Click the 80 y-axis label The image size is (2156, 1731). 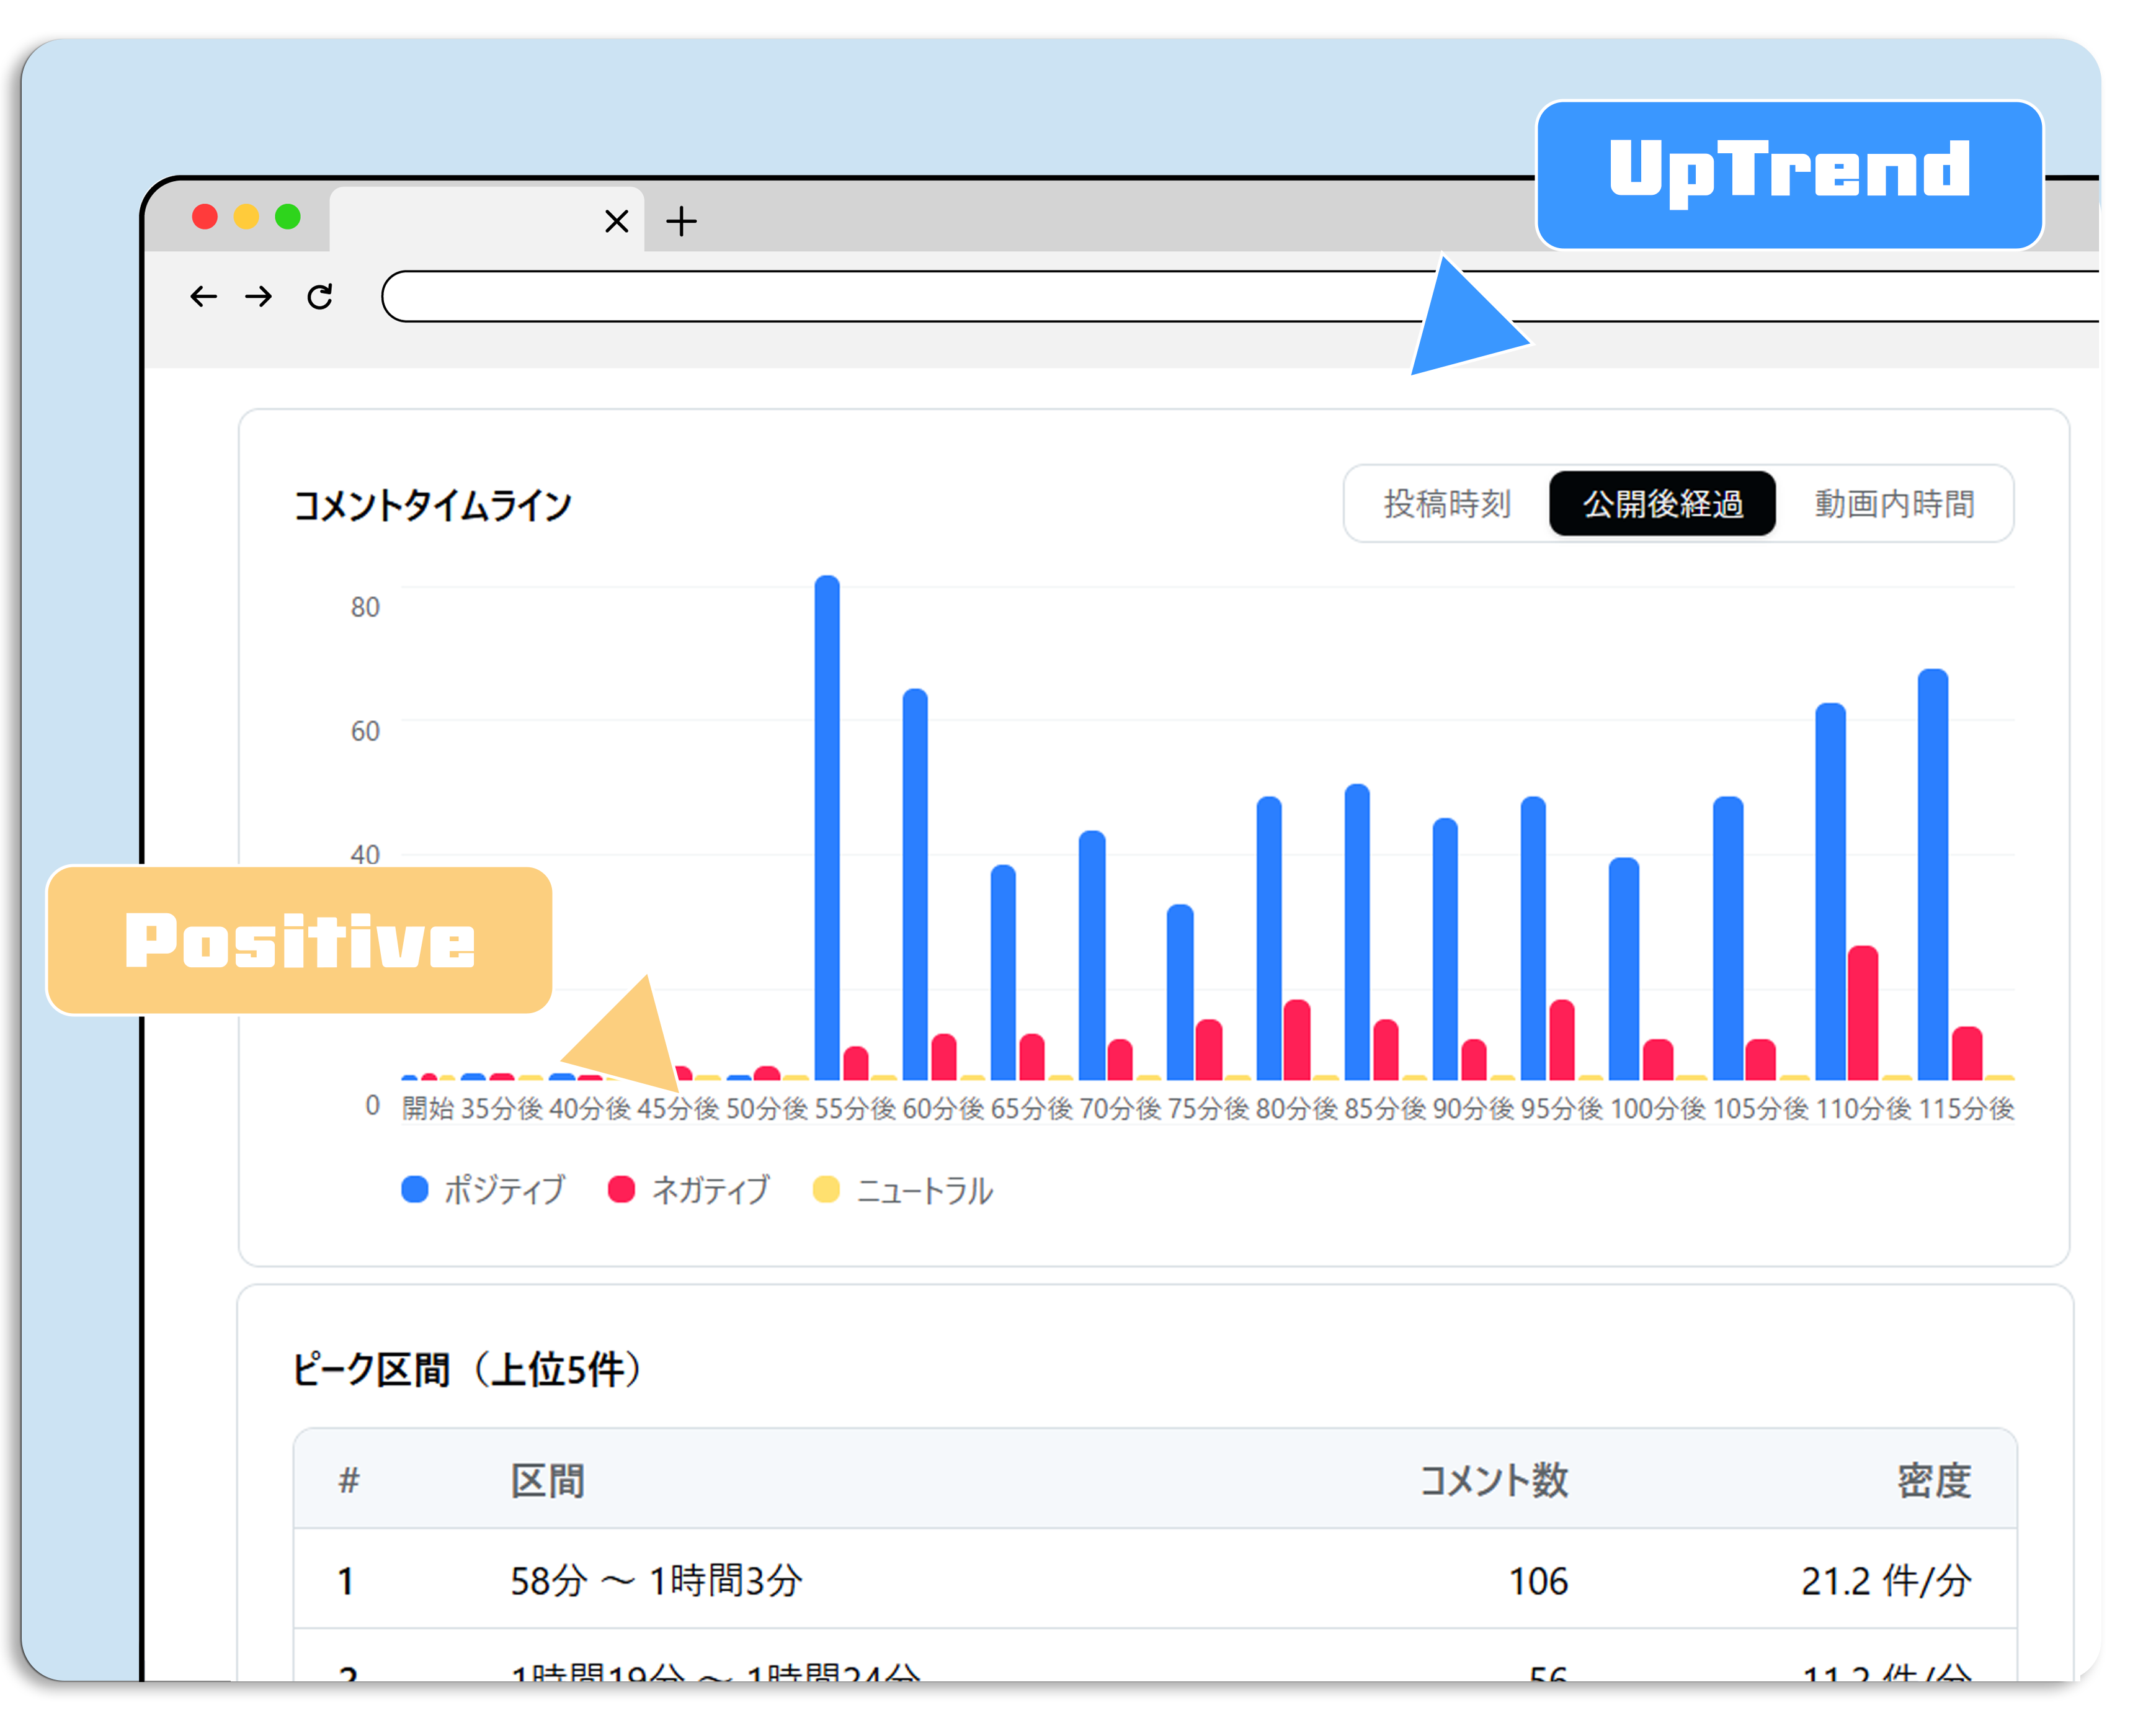coord(365,607)
